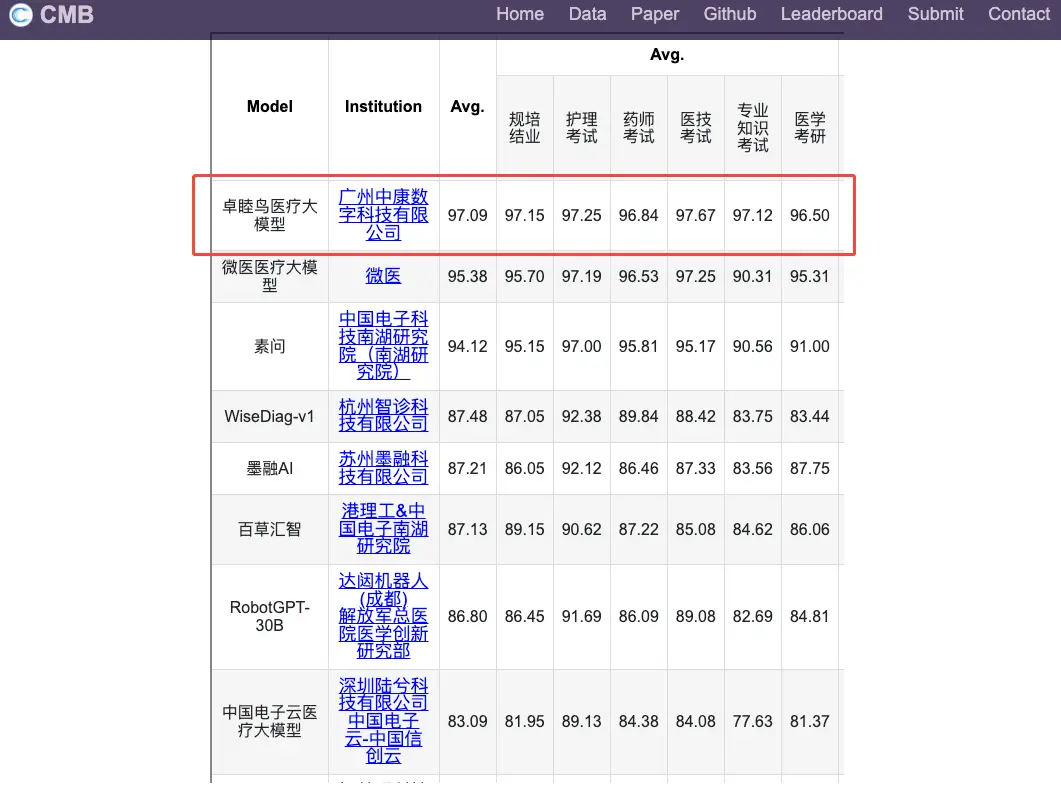Open the 达闼机器人(成都) institution link
Image resolution: width=1061 pixels, height=793 pixels.
tap(383, 589)
